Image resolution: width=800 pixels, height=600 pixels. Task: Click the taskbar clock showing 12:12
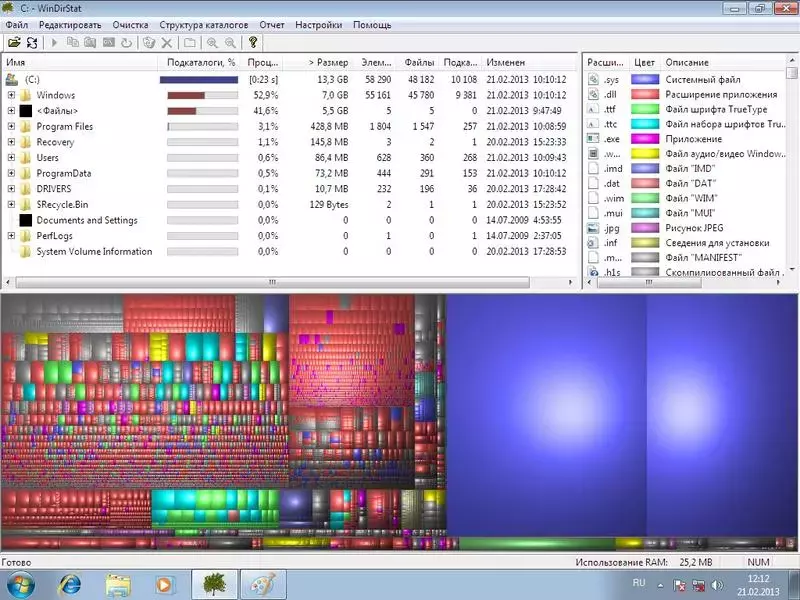(758, 585)
